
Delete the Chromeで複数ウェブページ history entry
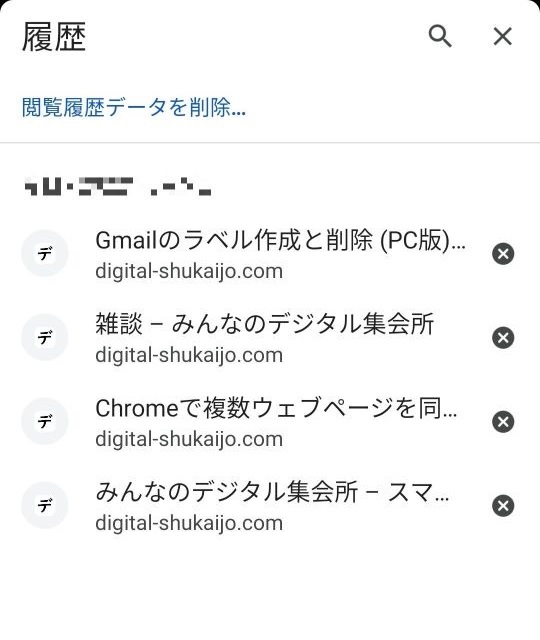point(503,422)
